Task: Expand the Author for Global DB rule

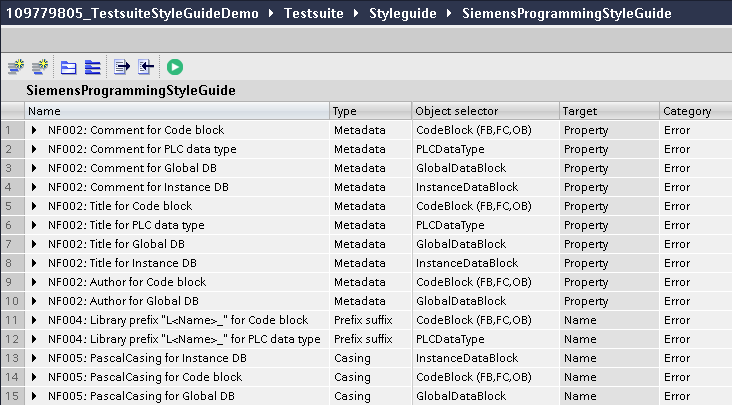Action: 34,301
